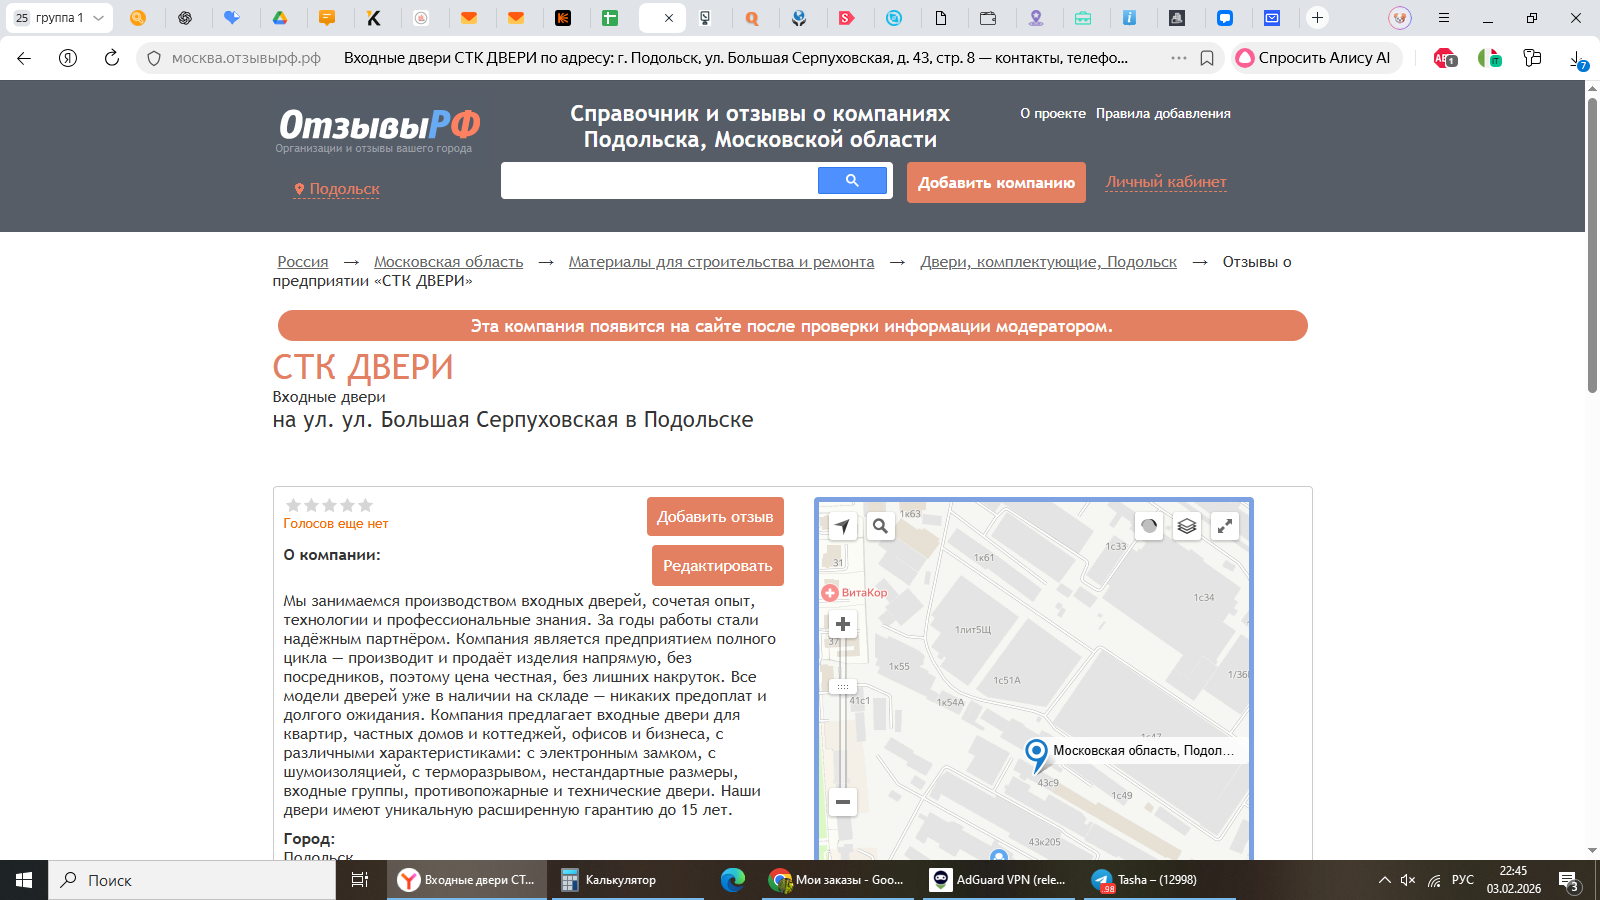The image size is (1600, 900).
Task: Open the browser profile avatar
Action: pos(1400,18)
